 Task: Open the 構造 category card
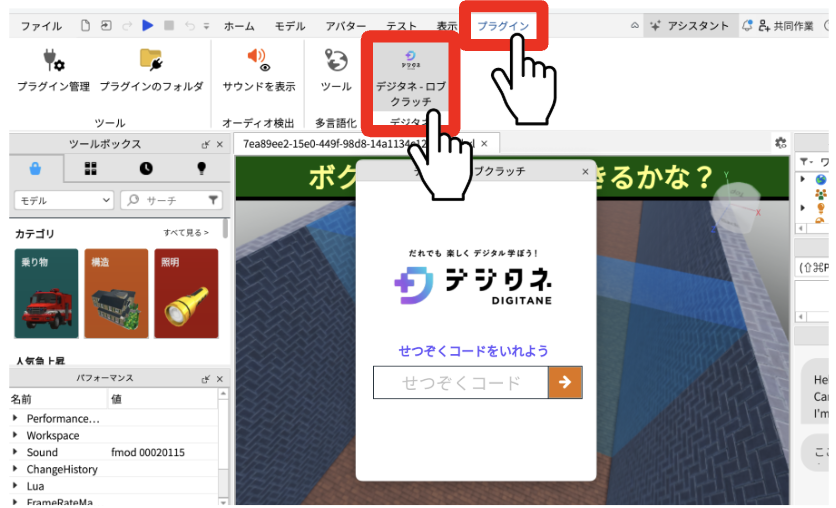pyautogui.click(x=116, y=293)
